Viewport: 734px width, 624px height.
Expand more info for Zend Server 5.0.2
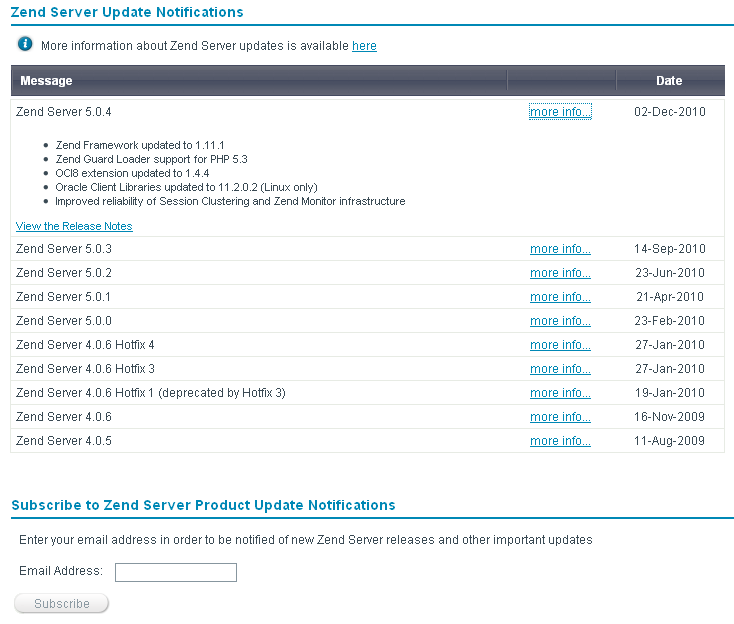(x=560, y=273)
